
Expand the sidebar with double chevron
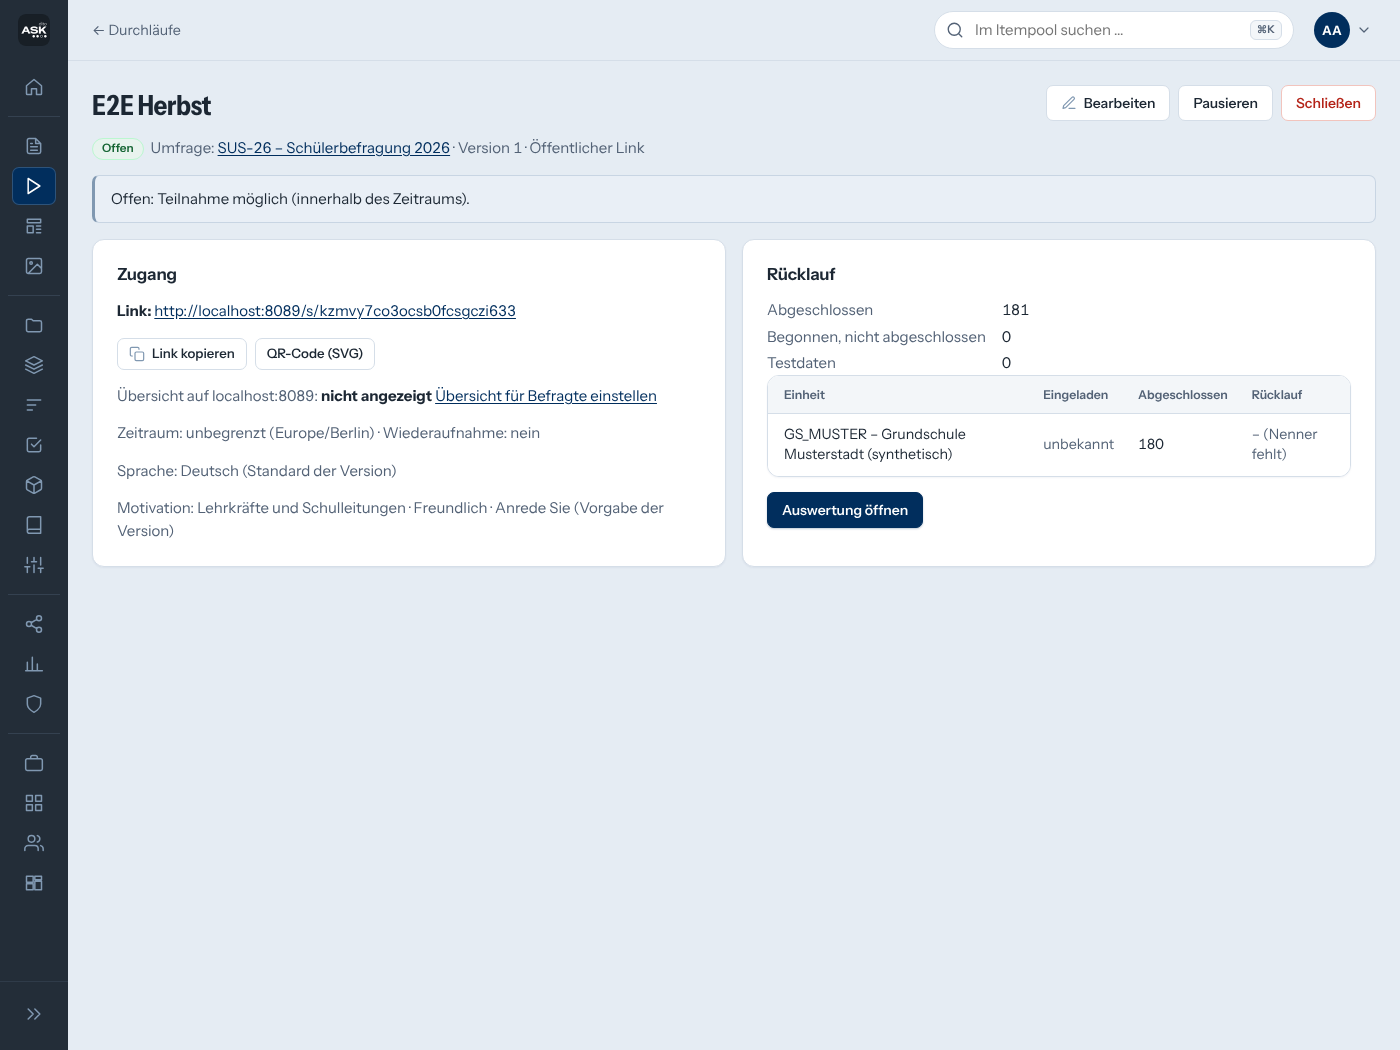click(x=34, y=1014)
